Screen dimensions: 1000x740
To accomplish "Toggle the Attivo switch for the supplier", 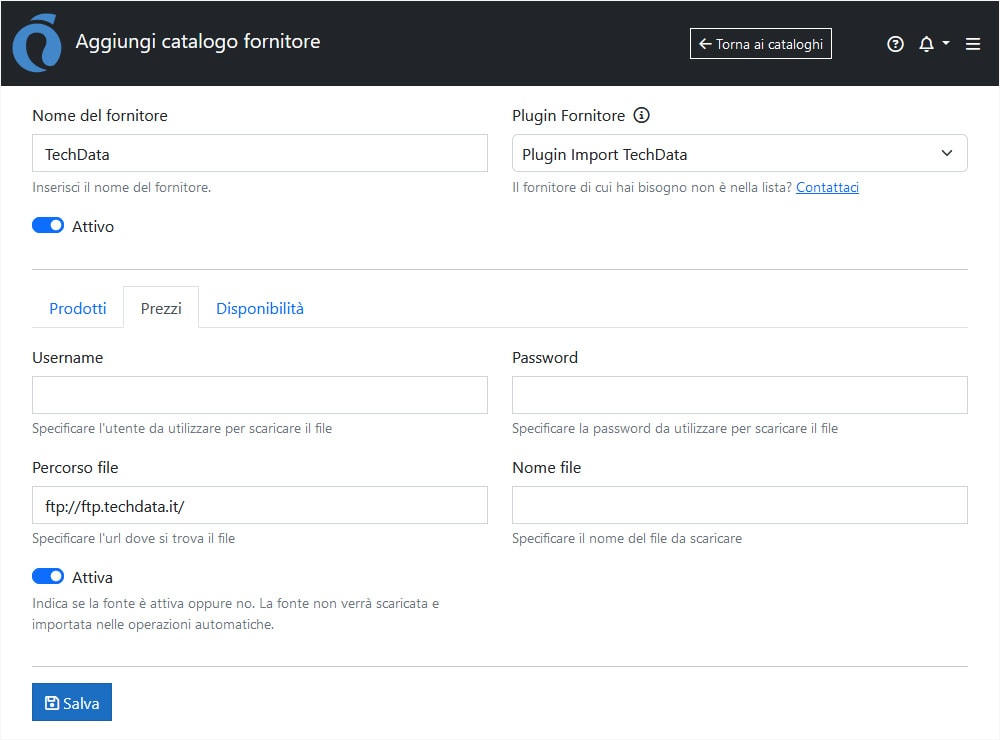I will click(47, 225).
